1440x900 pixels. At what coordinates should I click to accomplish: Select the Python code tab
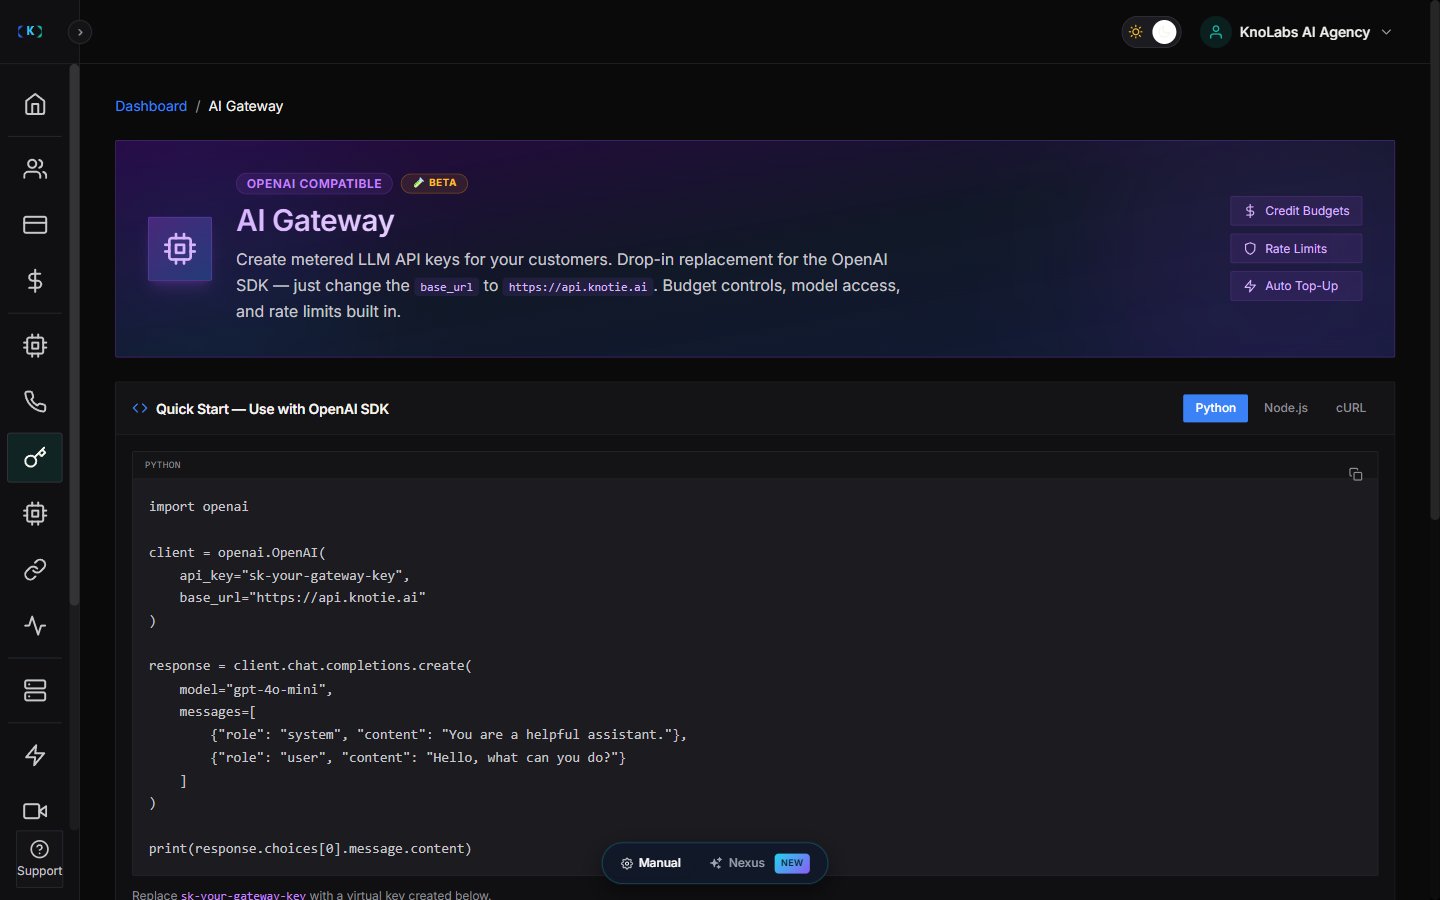pos(1215,408)
